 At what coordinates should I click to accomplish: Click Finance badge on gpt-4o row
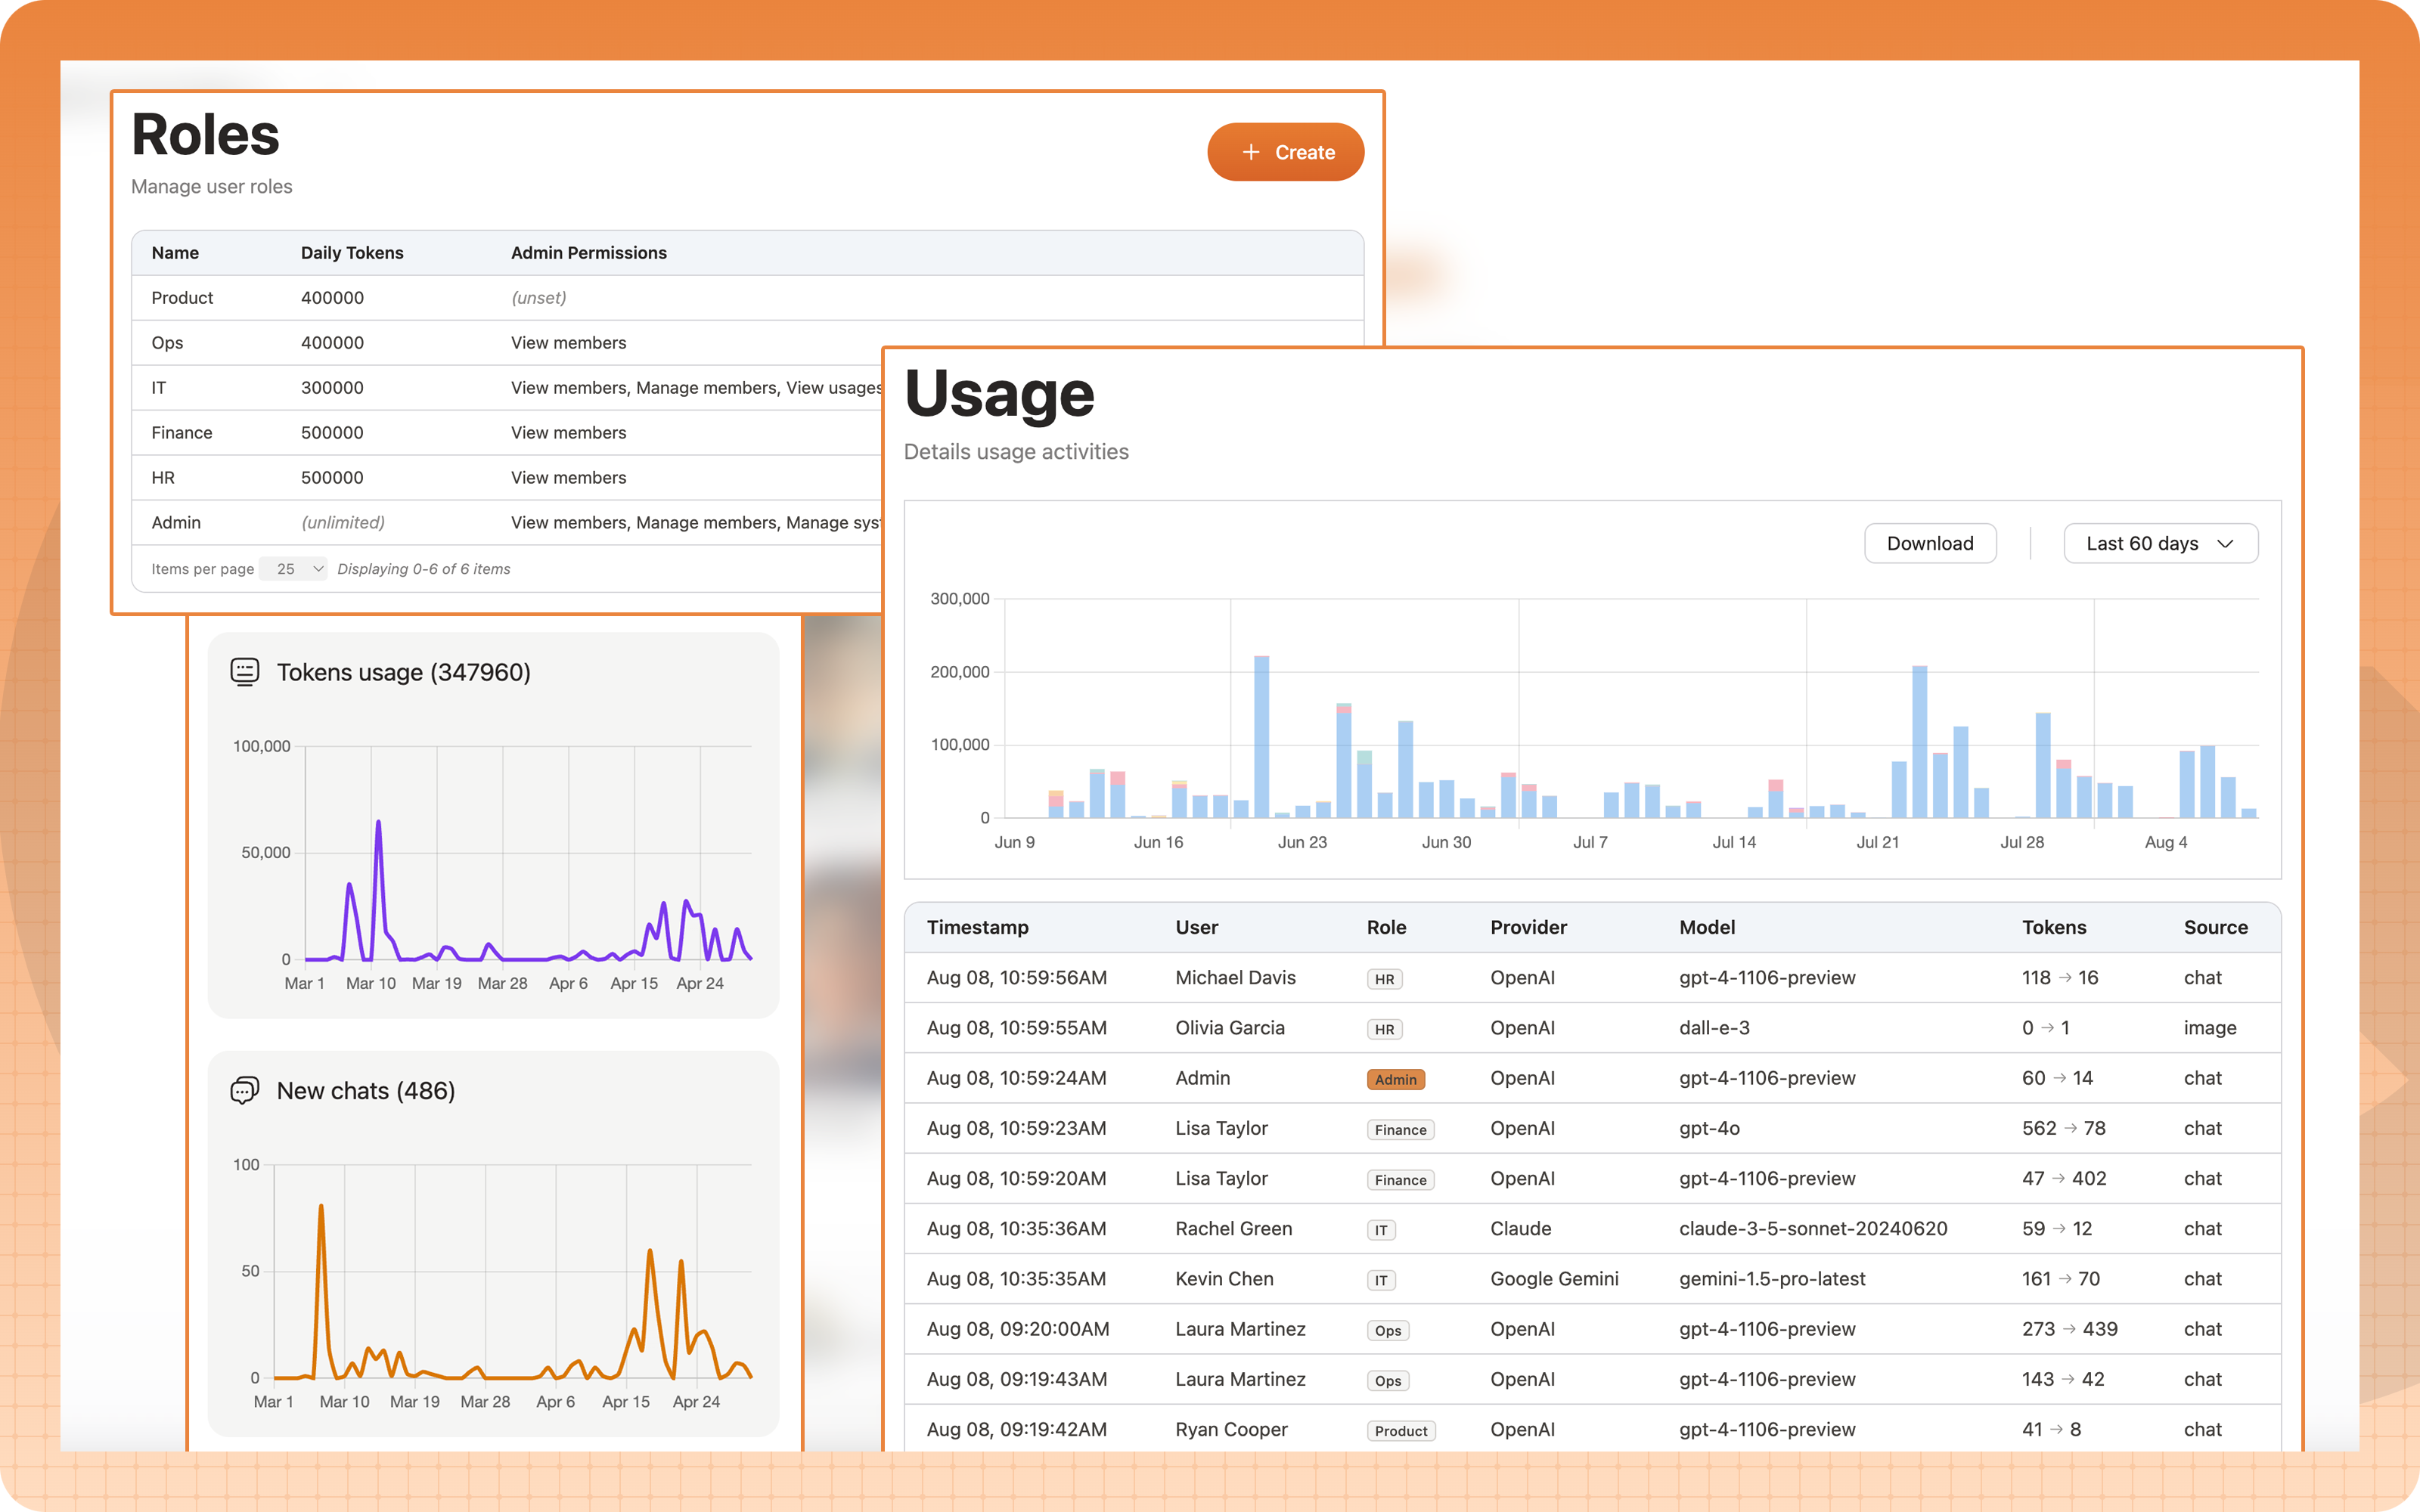pos(1400,1129)
